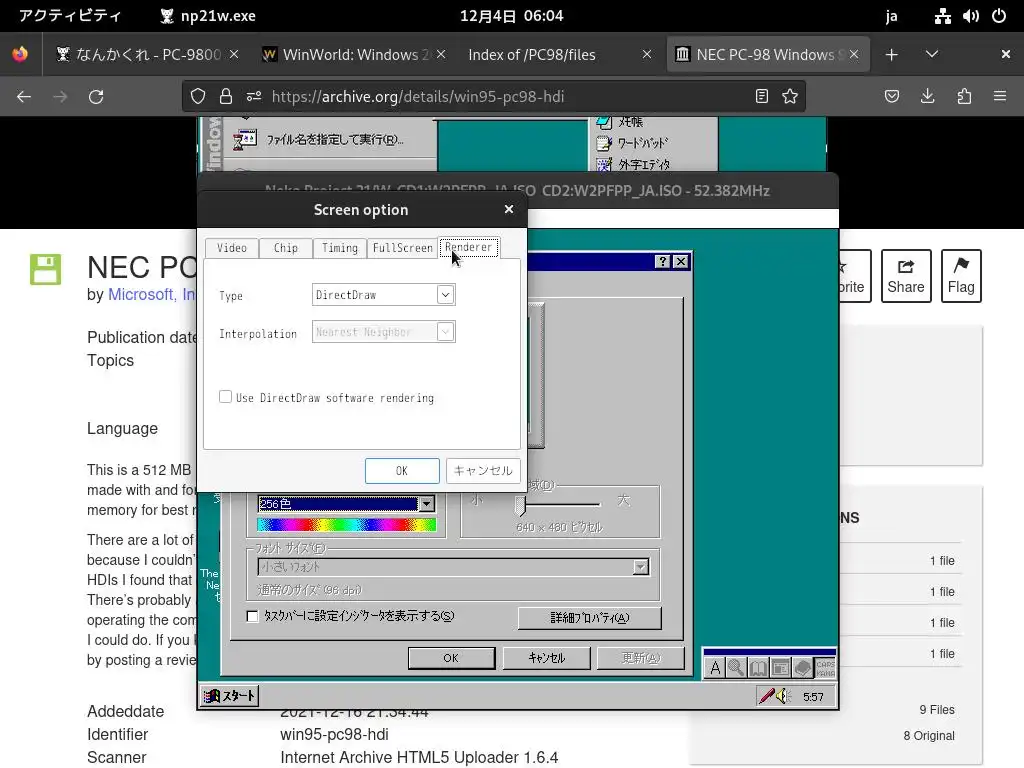
Task: Toggle reader view icon in address bar
Action: coord(761,97)
